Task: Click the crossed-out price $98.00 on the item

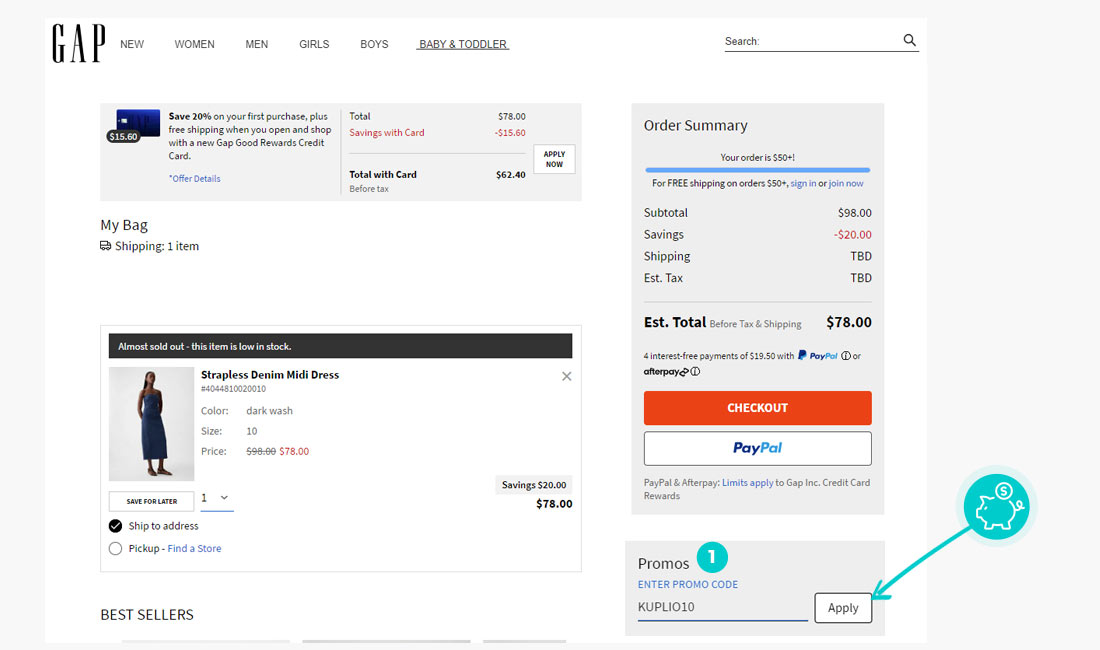Action: point(261,452)
